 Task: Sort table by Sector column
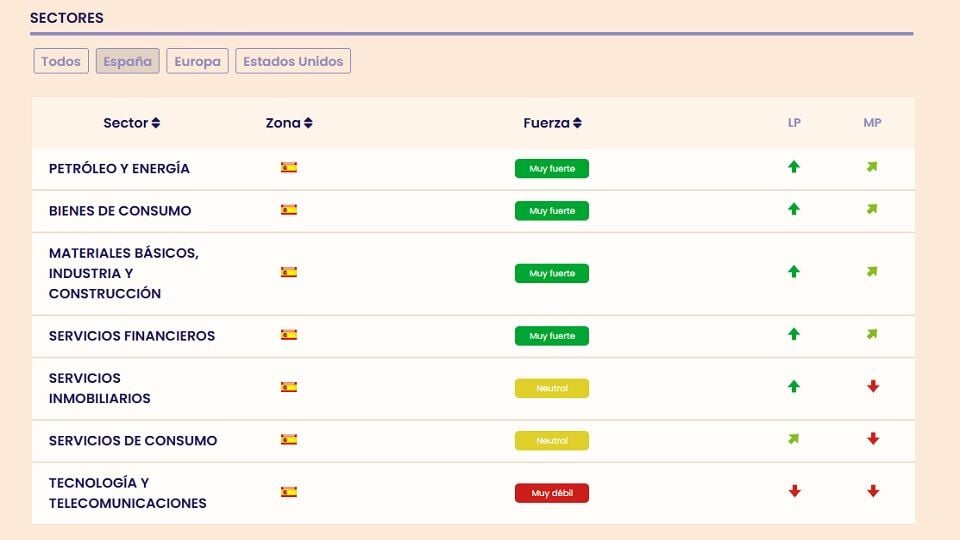[x=132, y=123]
